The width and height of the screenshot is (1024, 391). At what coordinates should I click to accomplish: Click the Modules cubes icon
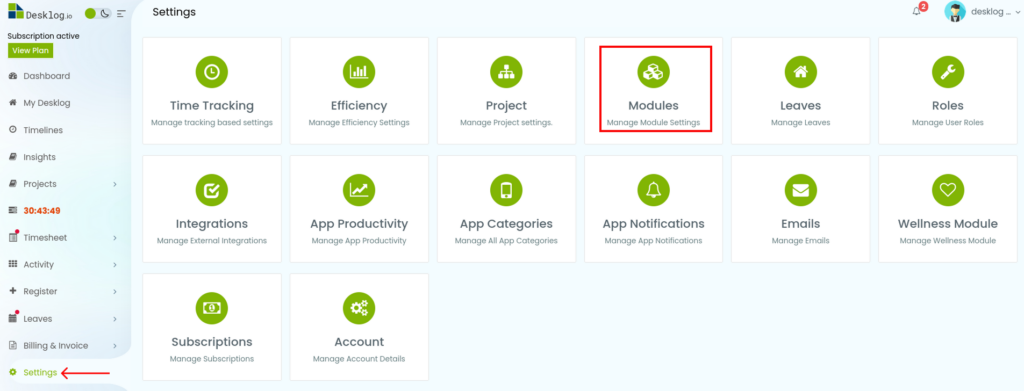click(654, 72)
